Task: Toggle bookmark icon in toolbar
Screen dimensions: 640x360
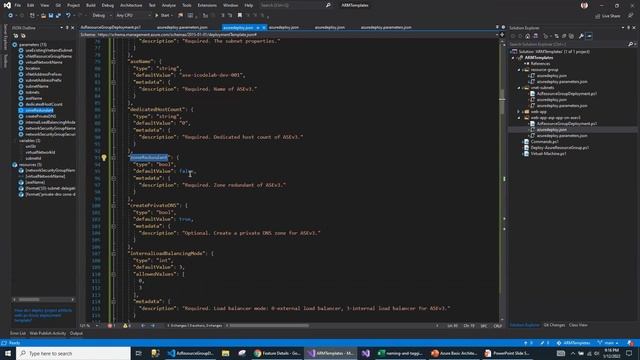Action: [x=240, y=16]
